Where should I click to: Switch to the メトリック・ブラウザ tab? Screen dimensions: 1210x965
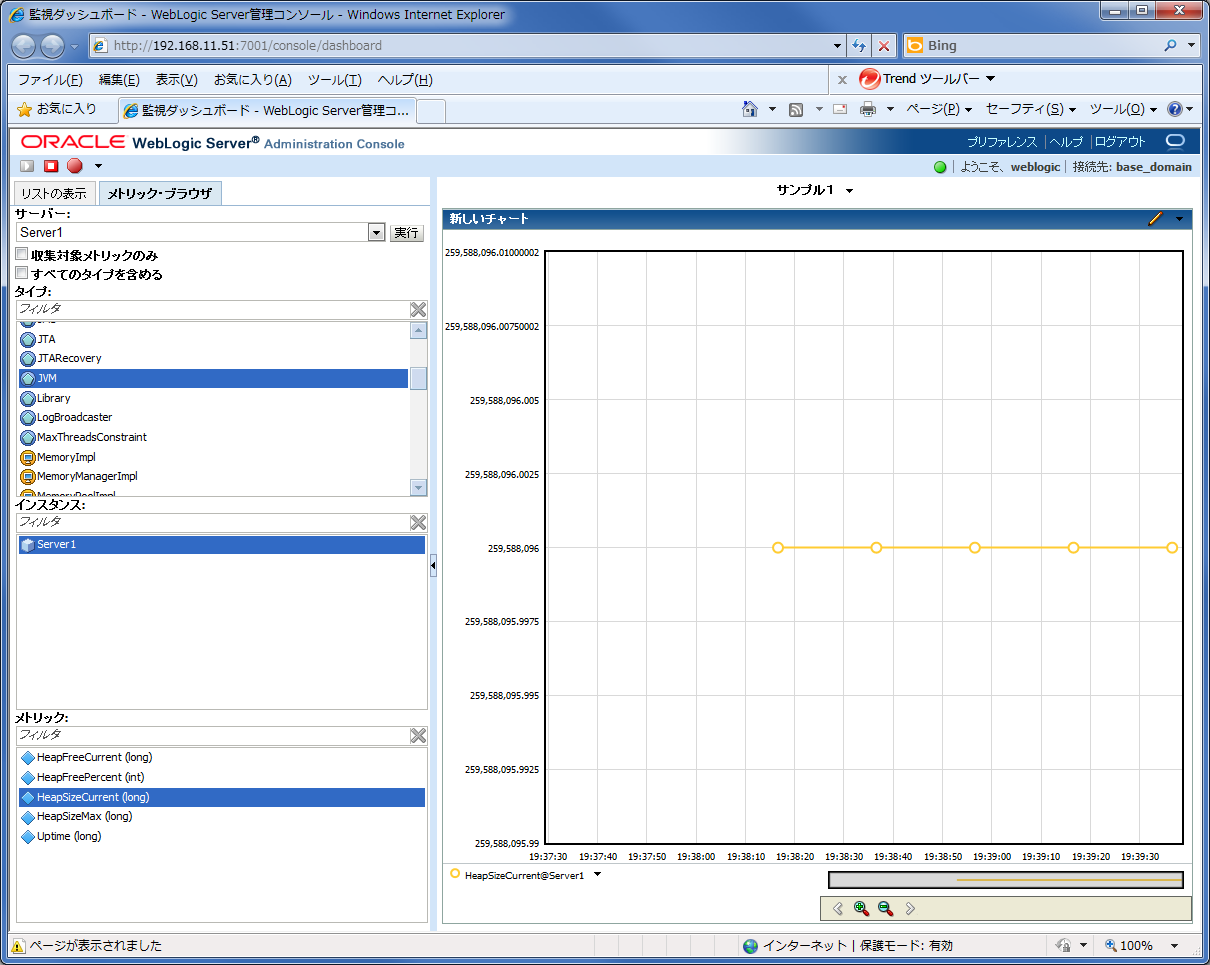pyautogui.click(x=160, y=194)
